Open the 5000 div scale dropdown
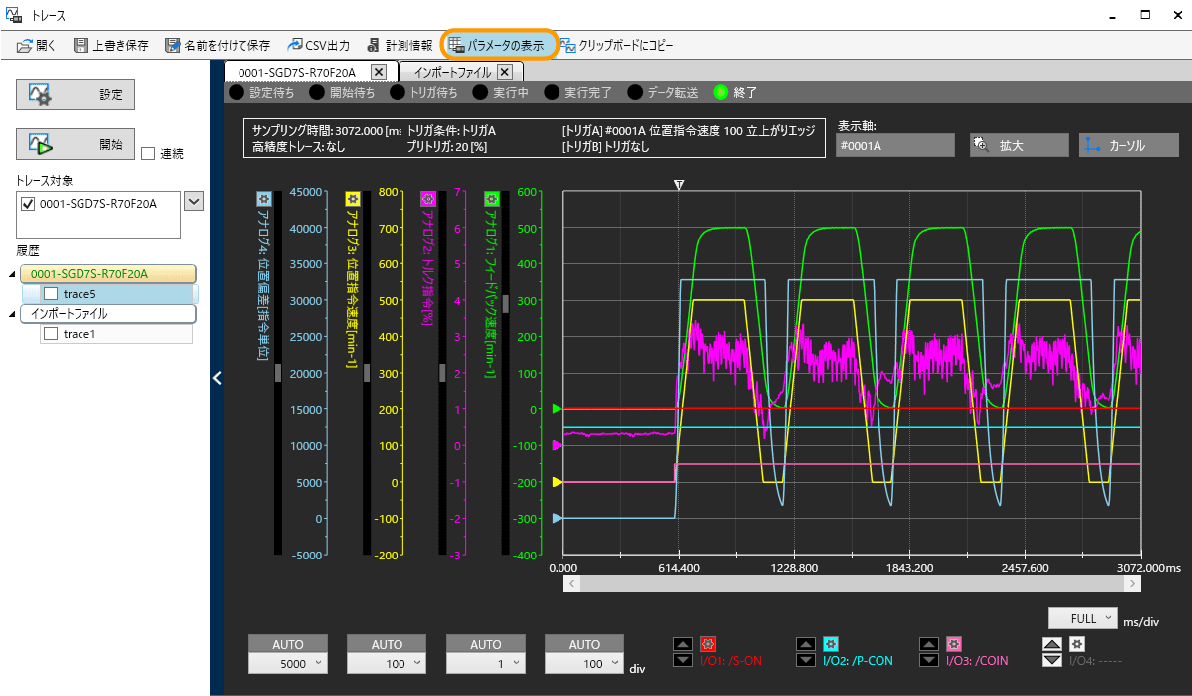This screenshot has width=1192, height=696. 288,664
